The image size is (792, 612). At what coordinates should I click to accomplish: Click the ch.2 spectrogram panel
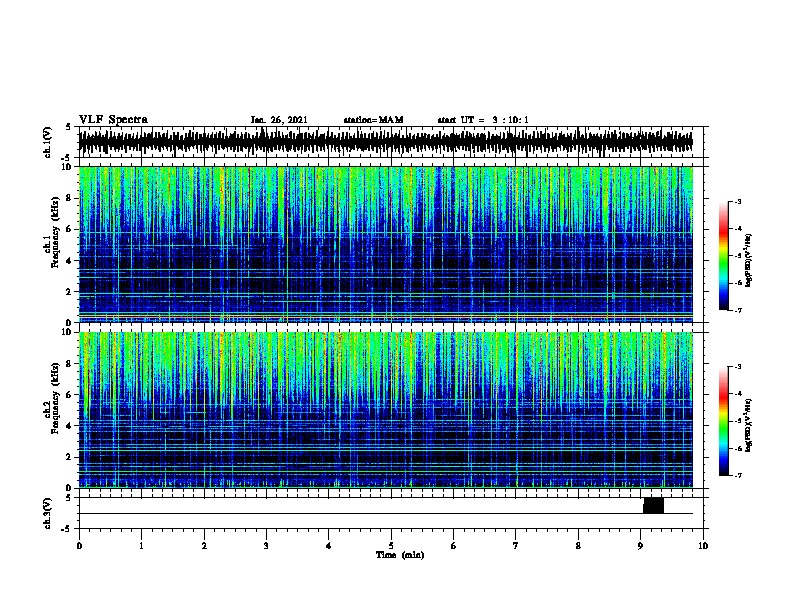pyautogui.click(x=386, y=410)
